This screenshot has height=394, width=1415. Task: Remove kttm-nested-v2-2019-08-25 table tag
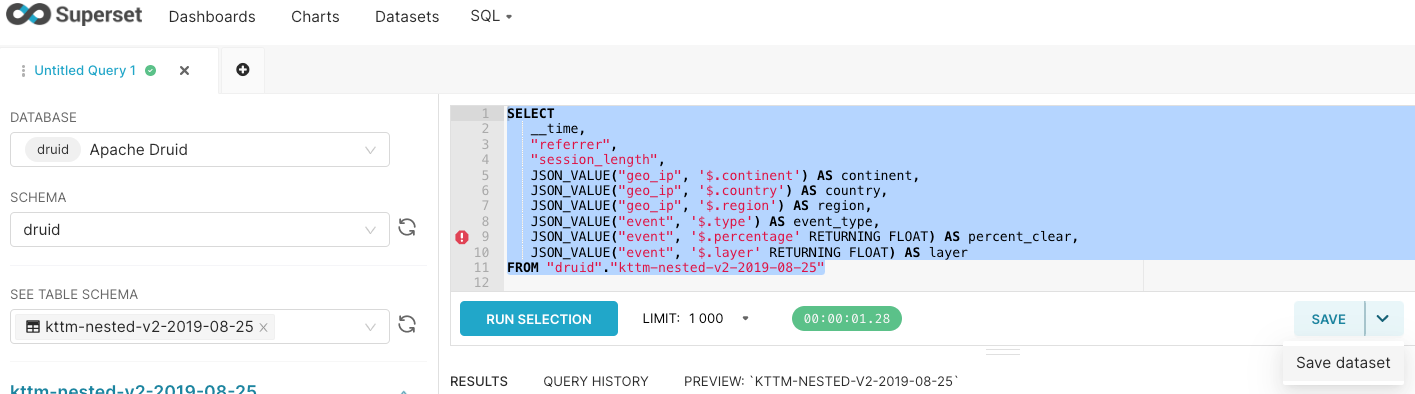[x=263, y=327]
